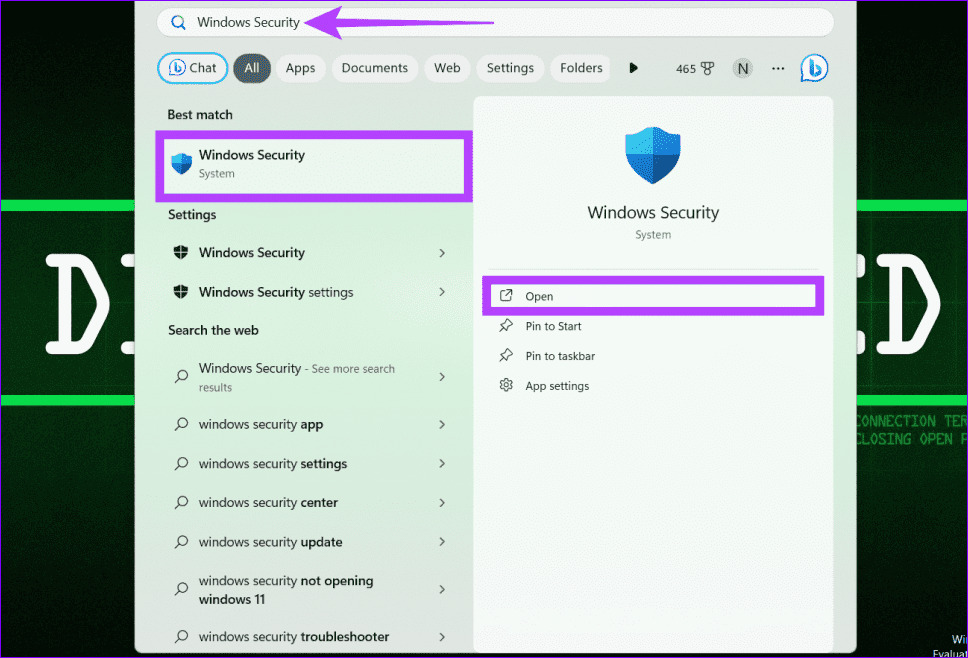
Task: Click magnifier icon beside windows security update
Action: (182, 542)
